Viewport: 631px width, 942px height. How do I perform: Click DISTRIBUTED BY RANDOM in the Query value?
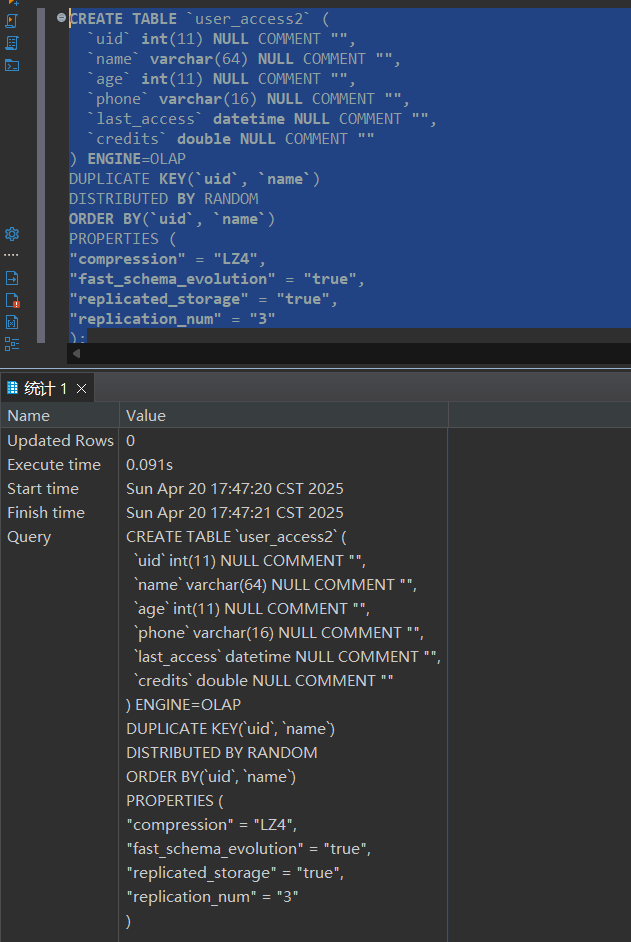pos(221,753)
